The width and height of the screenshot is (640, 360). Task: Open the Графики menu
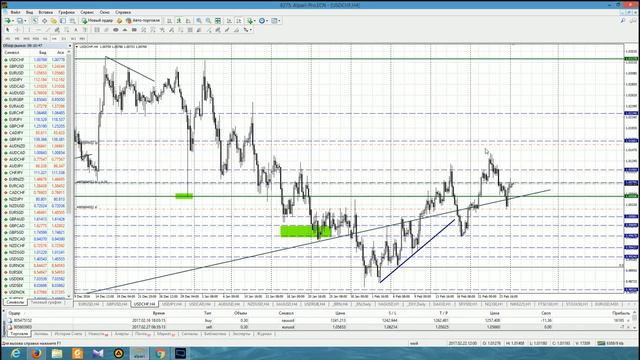point(66,12)
